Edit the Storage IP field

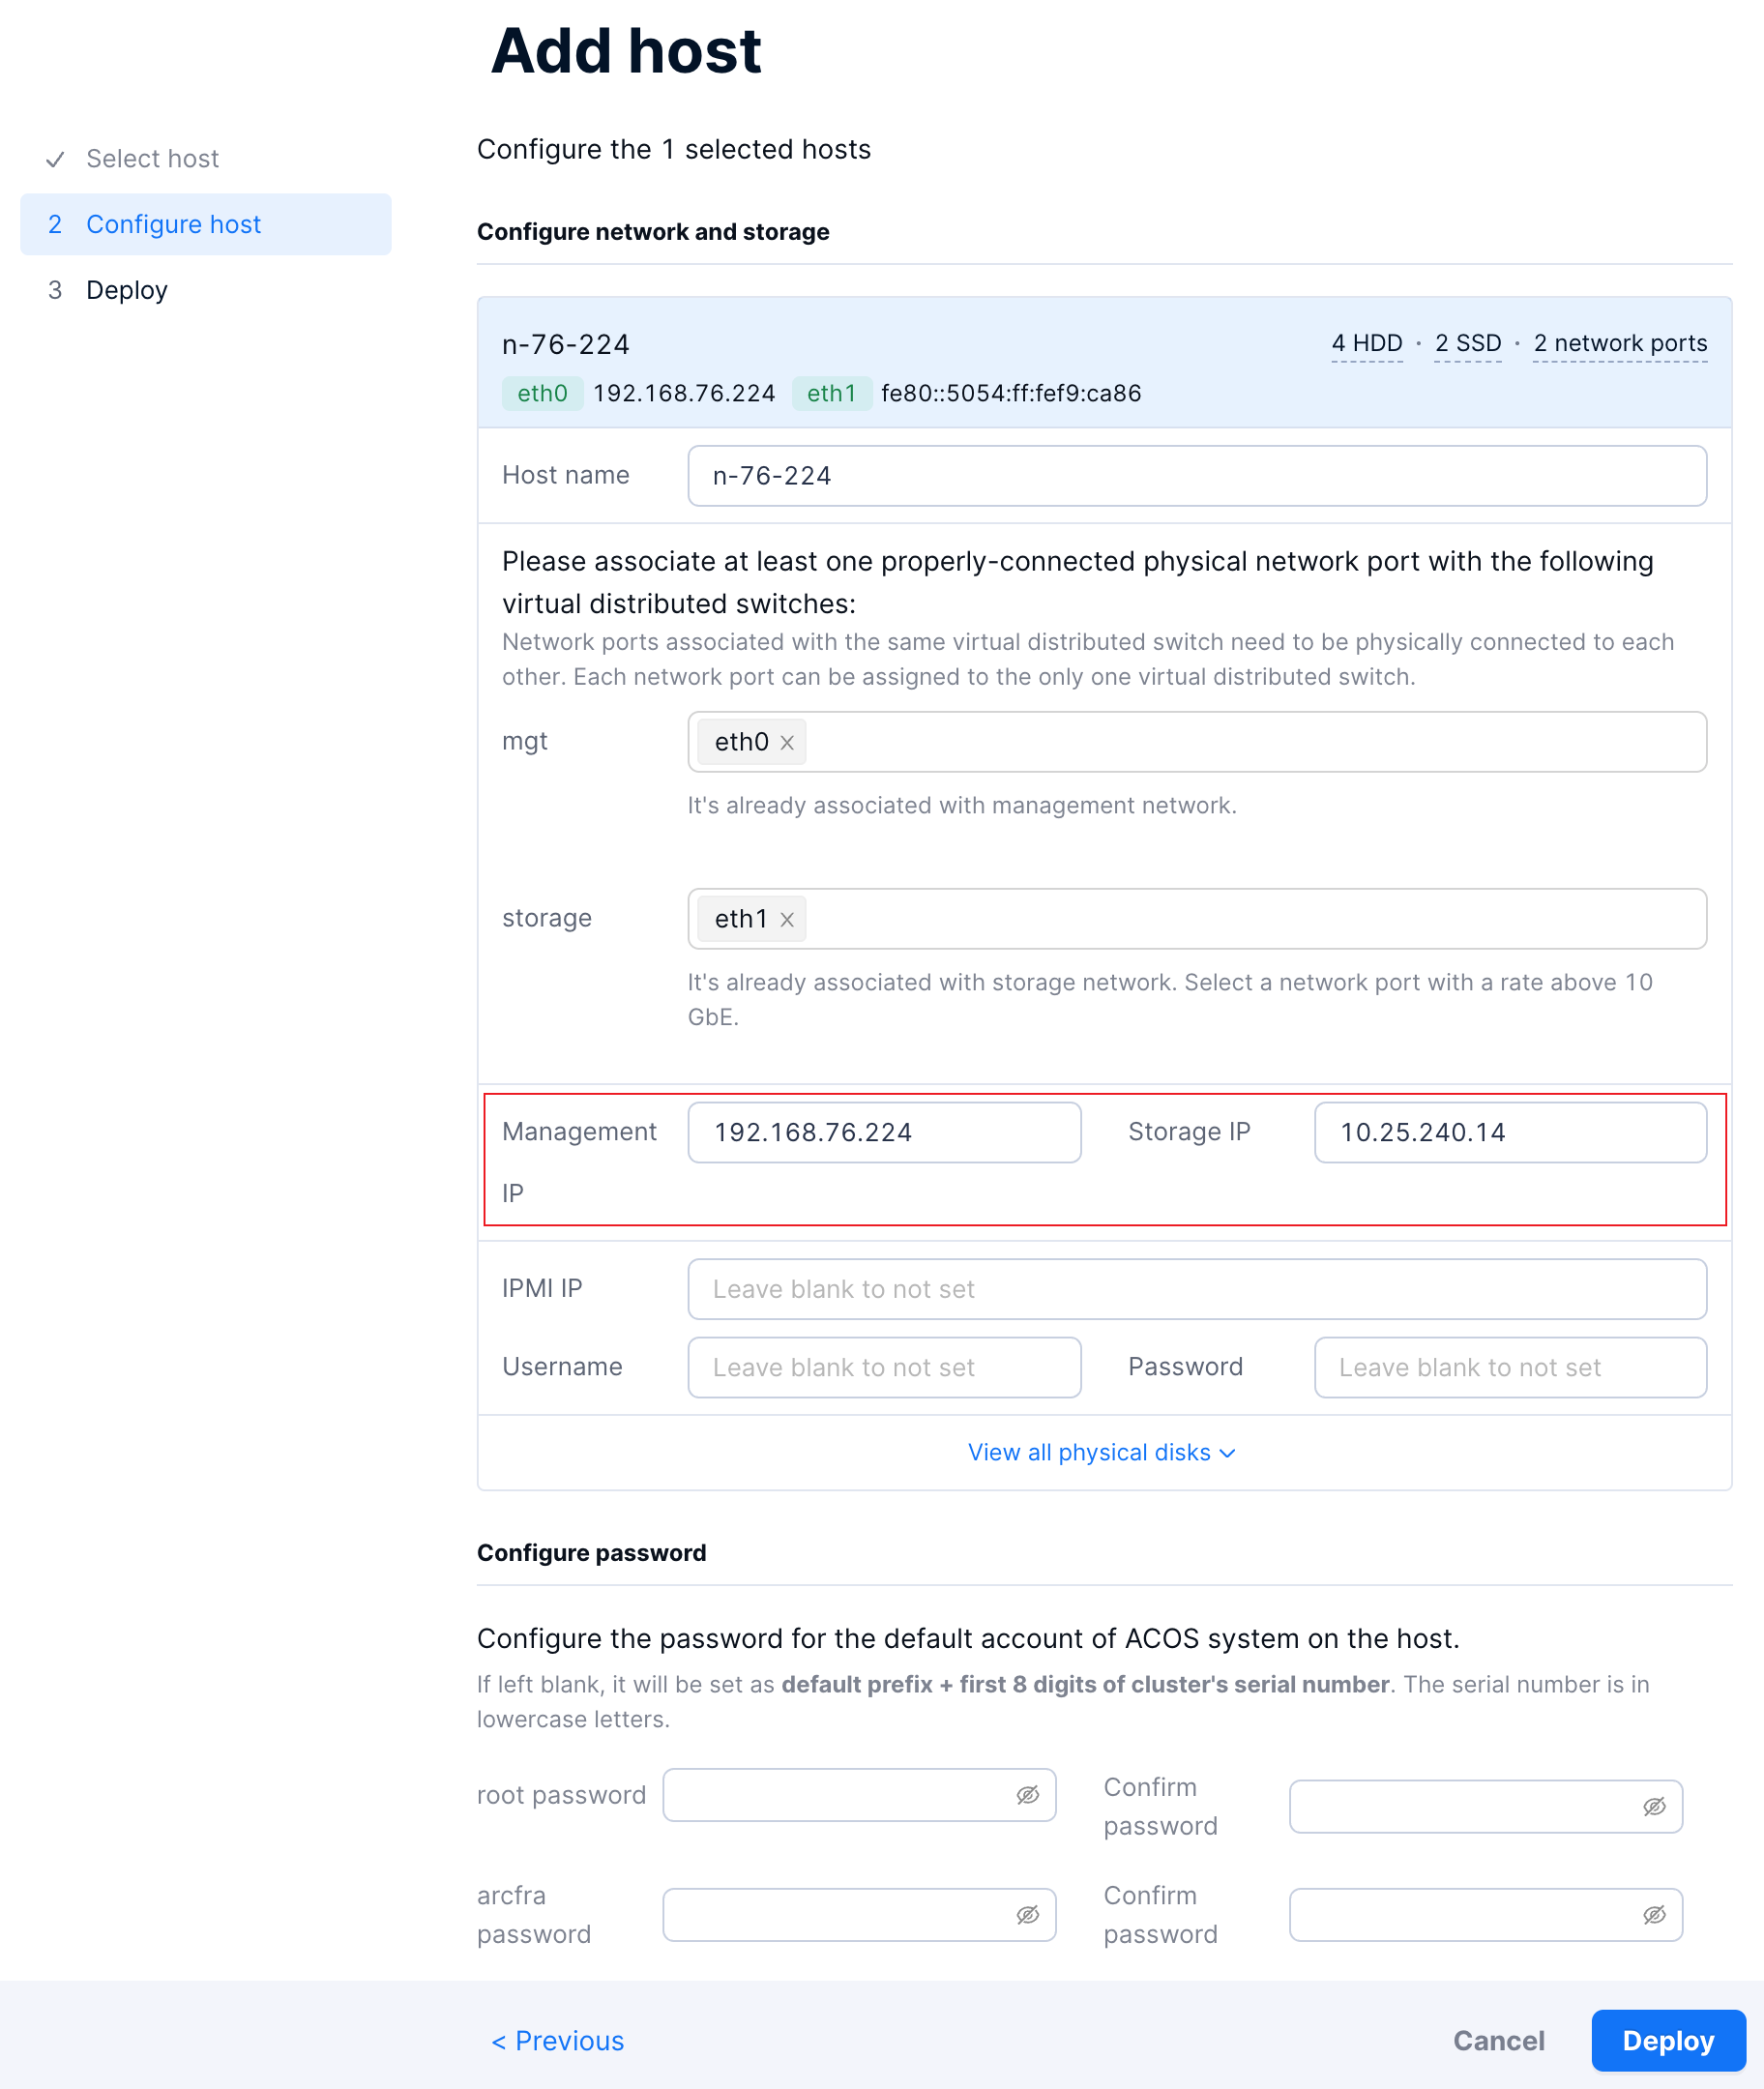pyautogui.click(x=1509, y=1132)
